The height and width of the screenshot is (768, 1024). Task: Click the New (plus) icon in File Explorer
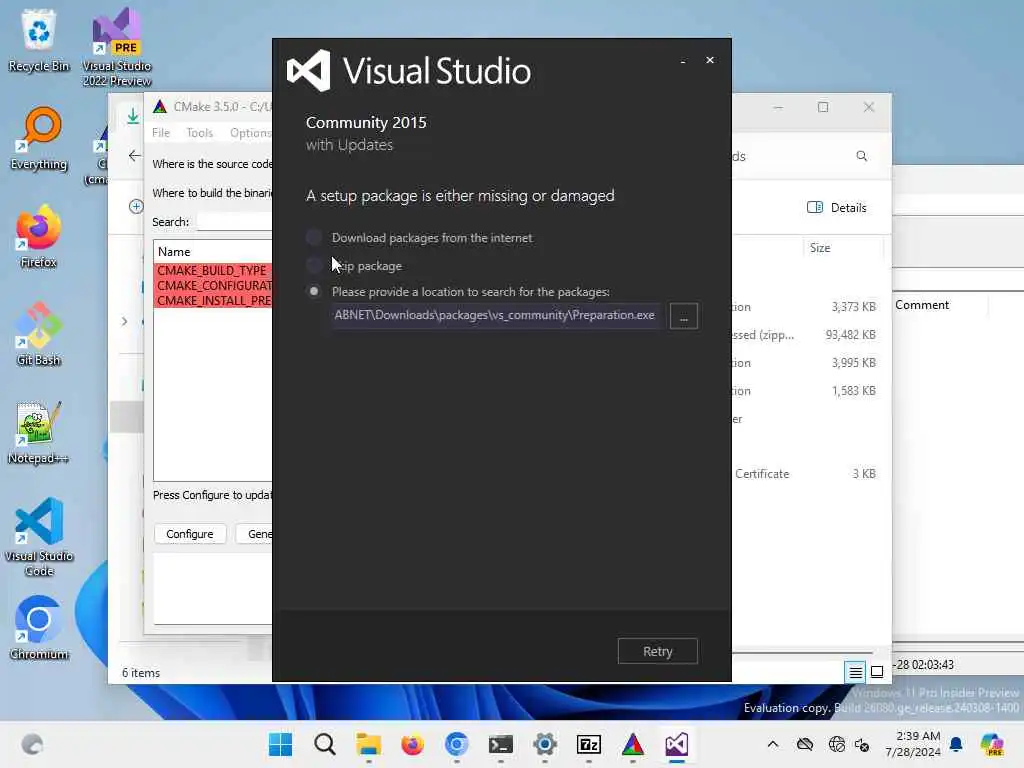click(136, 206)
